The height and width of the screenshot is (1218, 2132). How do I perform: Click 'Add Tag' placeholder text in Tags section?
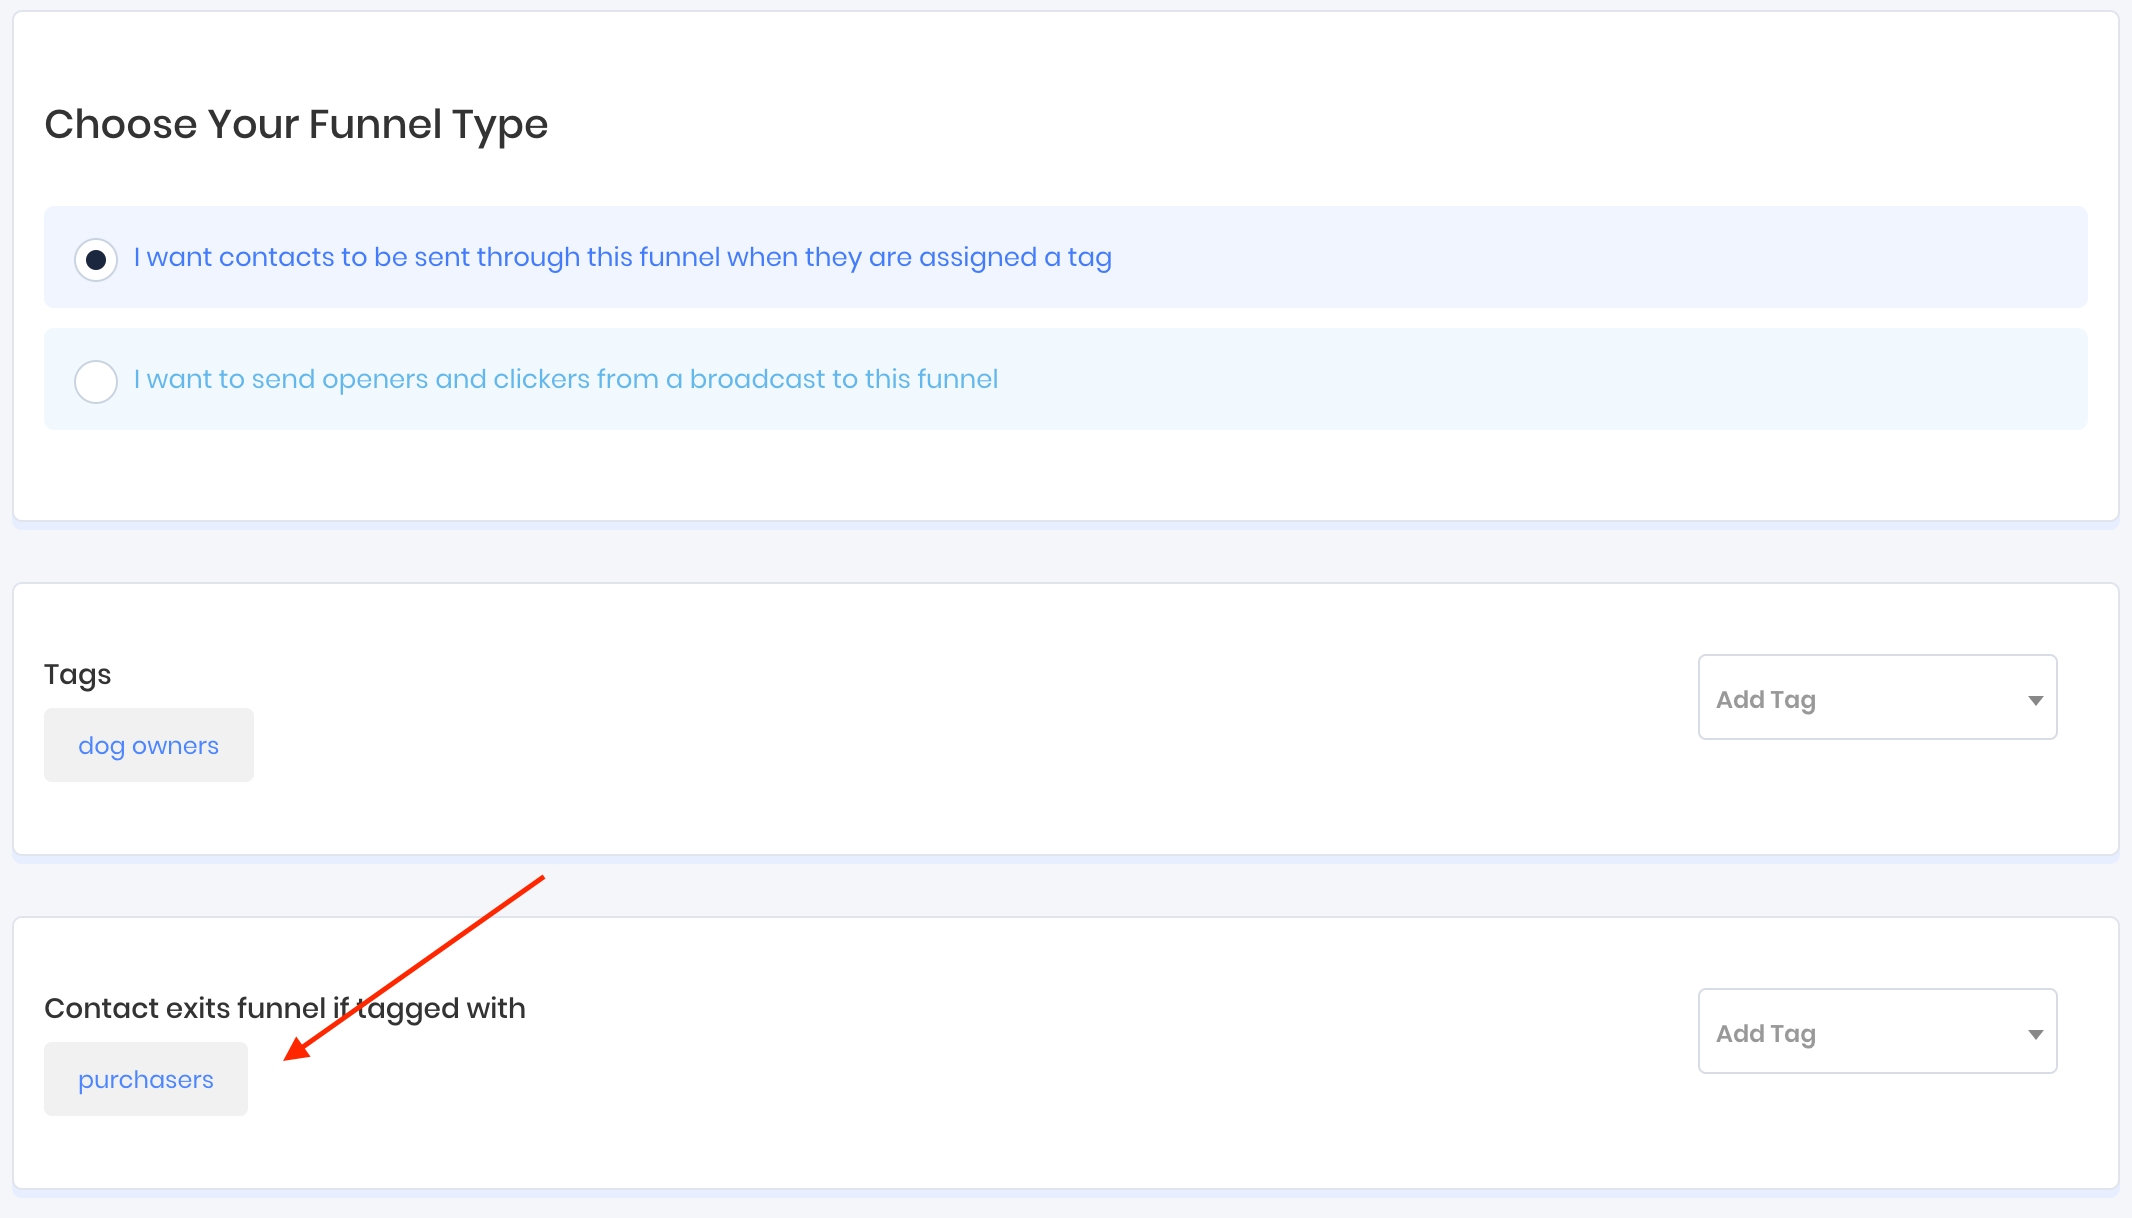pos(1765,700)
